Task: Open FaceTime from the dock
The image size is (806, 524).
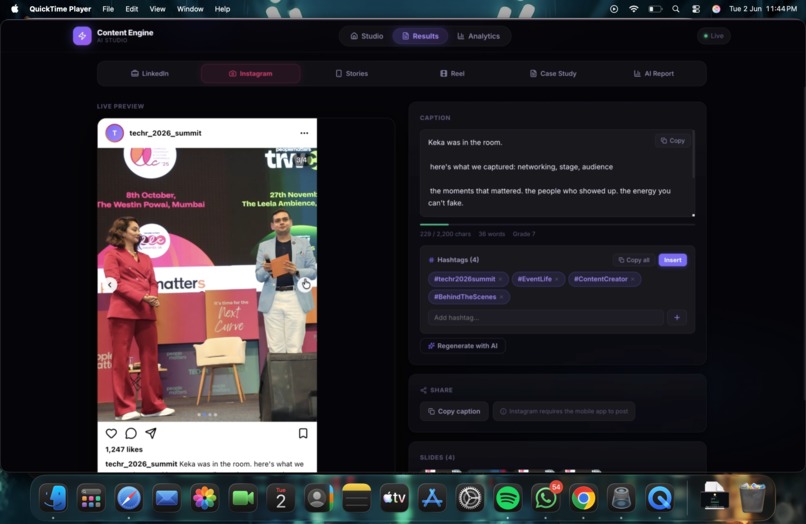Action: coord(243,498)
